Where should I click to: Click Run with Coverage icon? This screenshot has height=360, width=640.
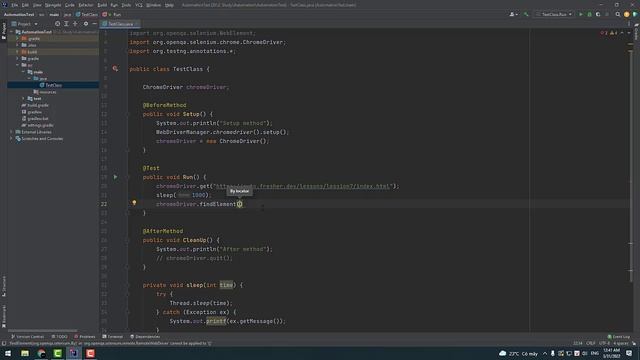[x=598, y=14]
